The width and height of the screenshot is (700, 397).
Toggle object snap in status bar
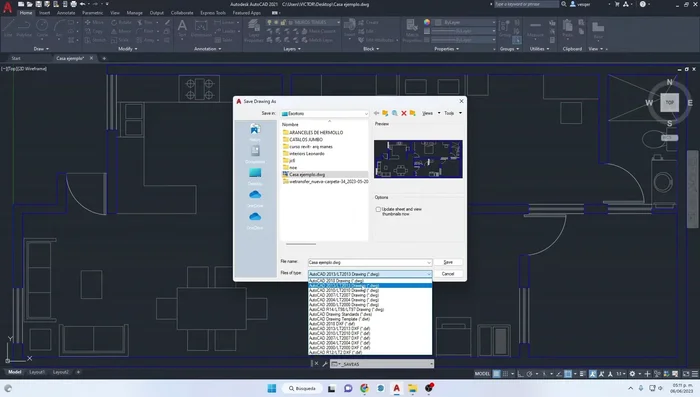567,374
